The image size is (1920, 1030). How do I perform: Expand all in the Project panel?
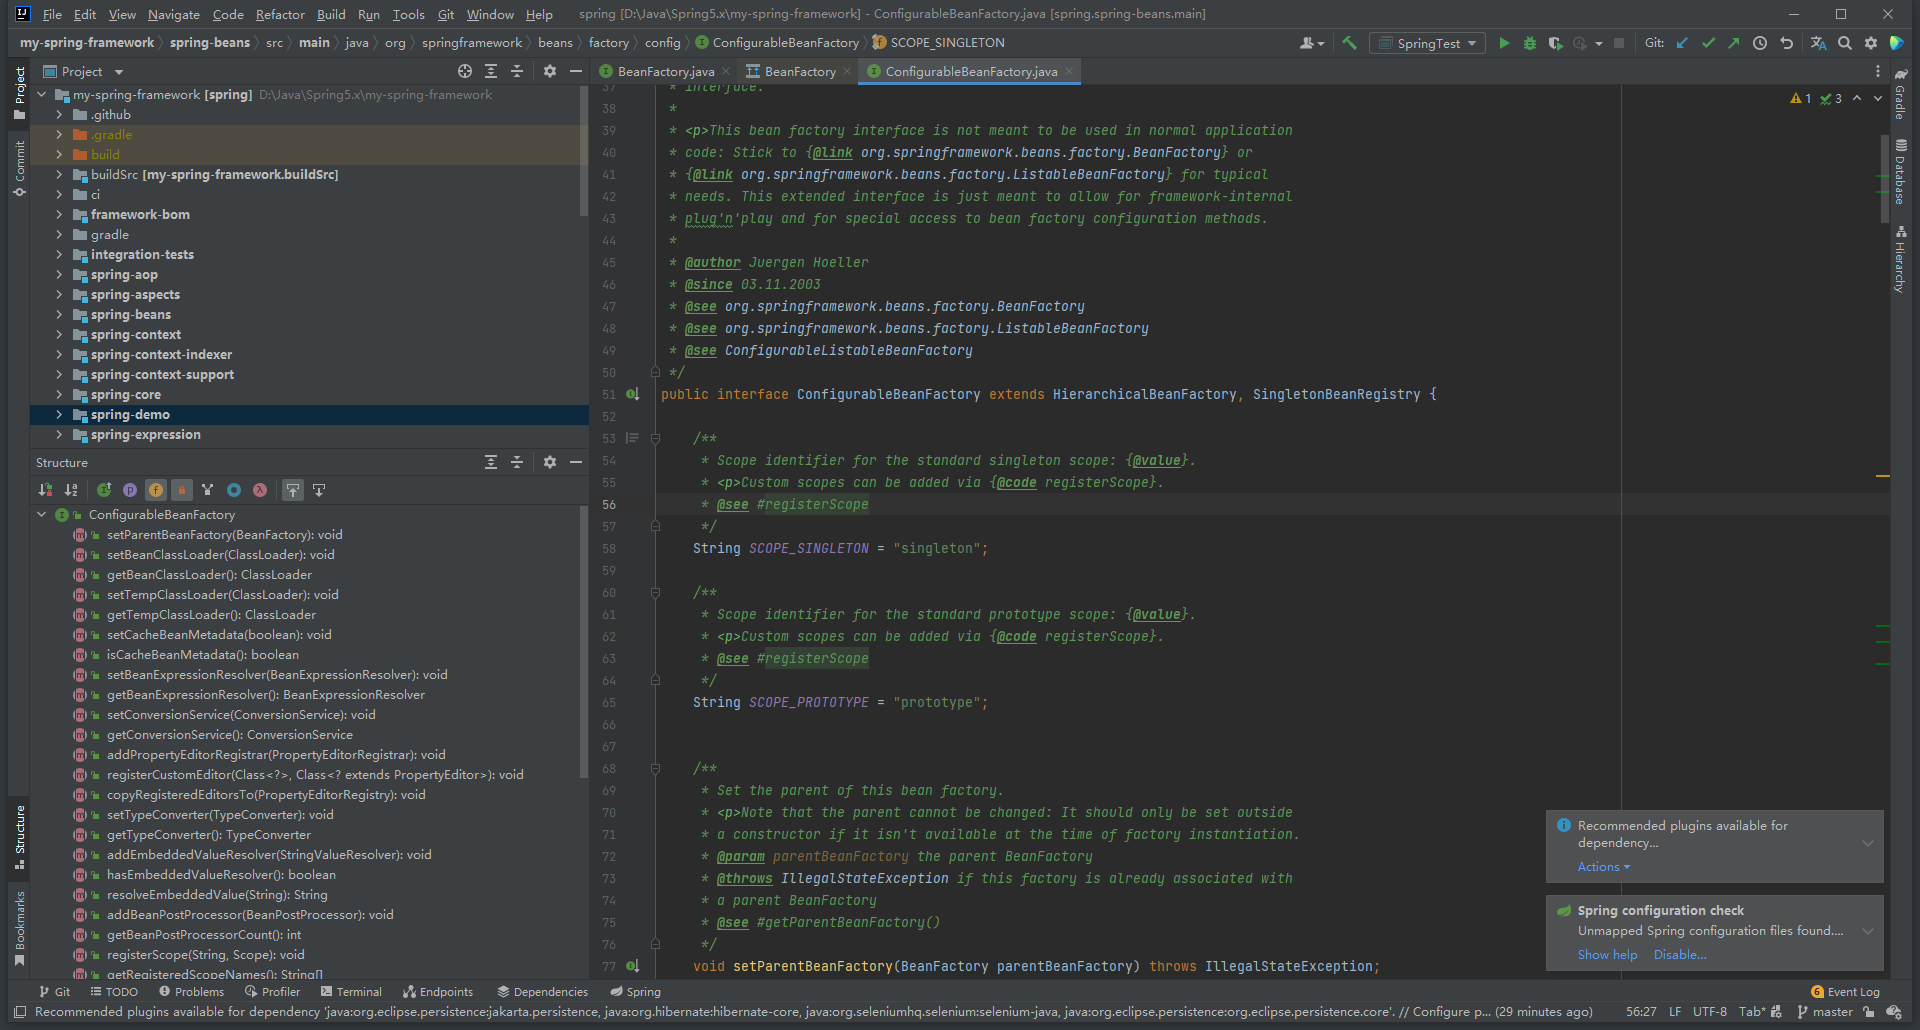pyautogui.click(x=491, y=71)
